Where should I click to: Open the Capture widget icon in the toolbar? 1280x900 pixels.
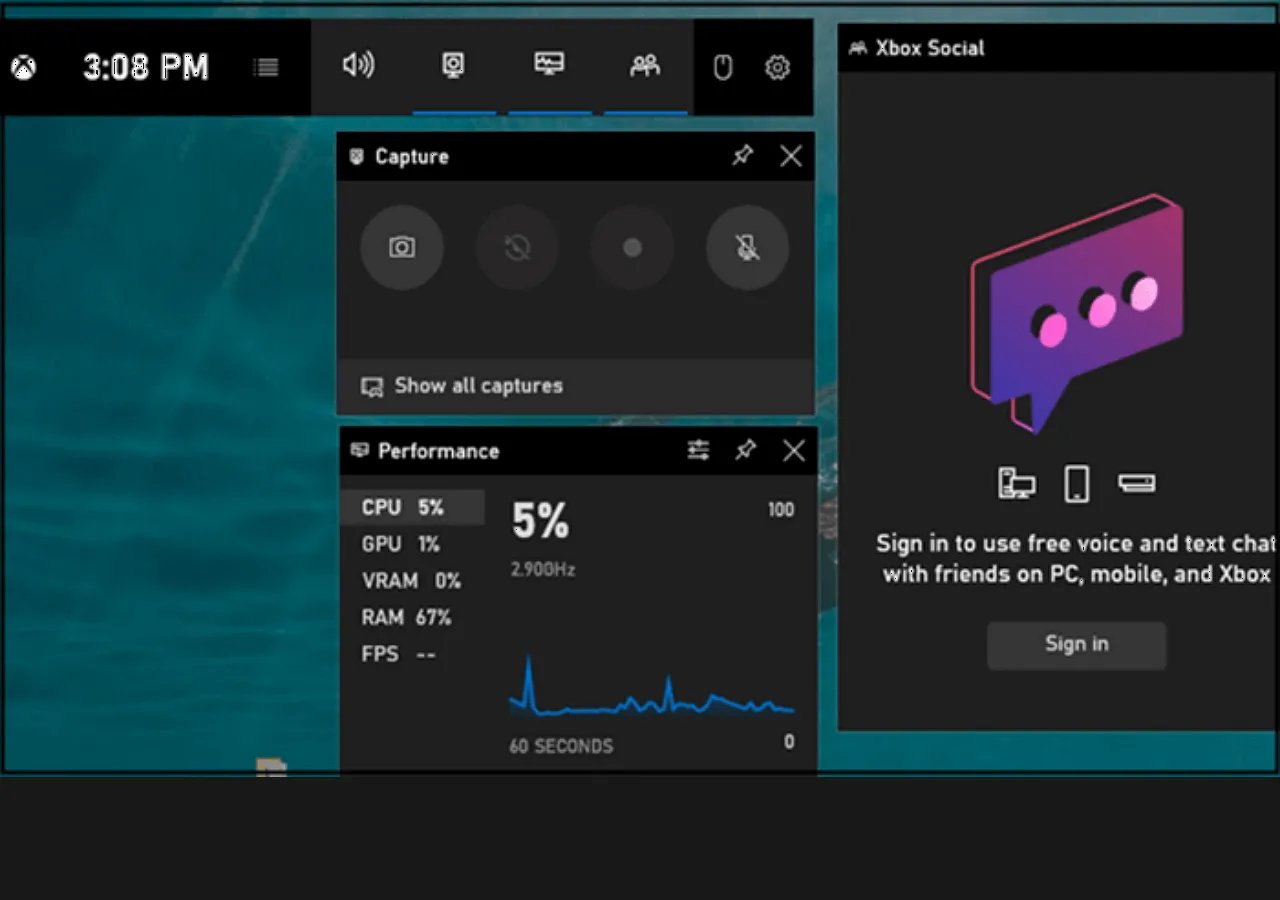tap(454, 64)
